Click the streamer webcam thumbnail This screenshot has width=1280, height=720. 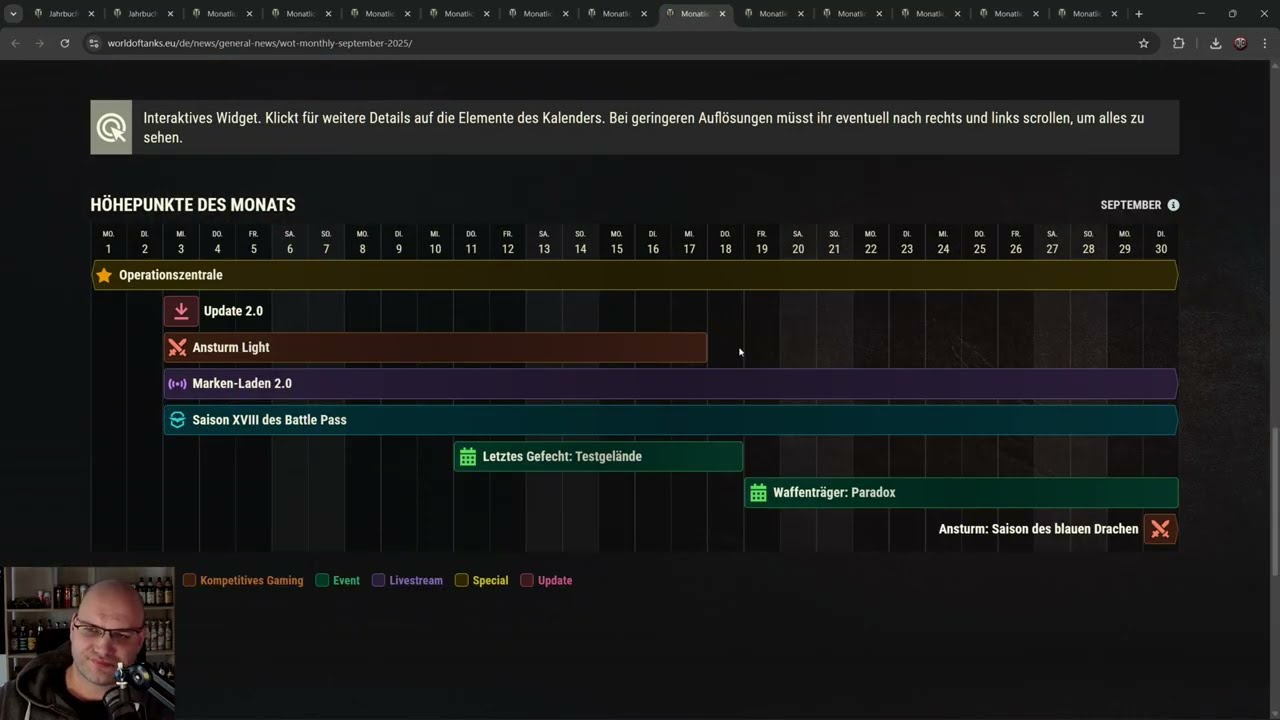88,643
